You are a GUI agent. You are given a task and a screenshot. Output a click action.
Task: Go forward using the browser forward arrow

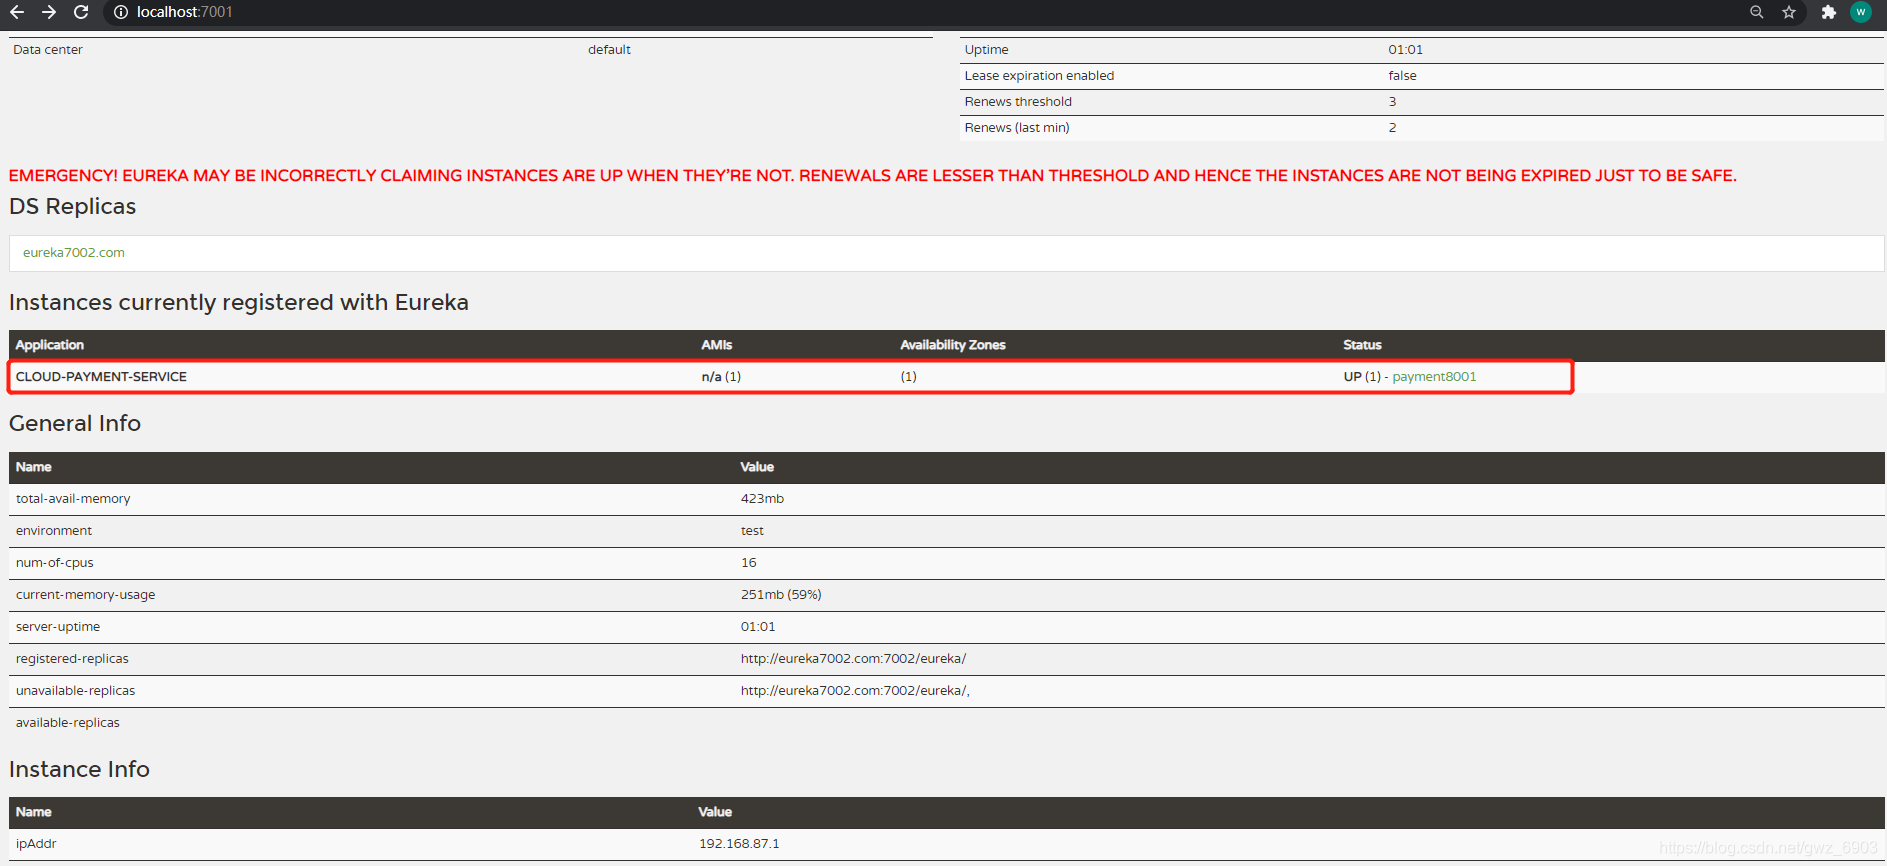tap(49, 12)
